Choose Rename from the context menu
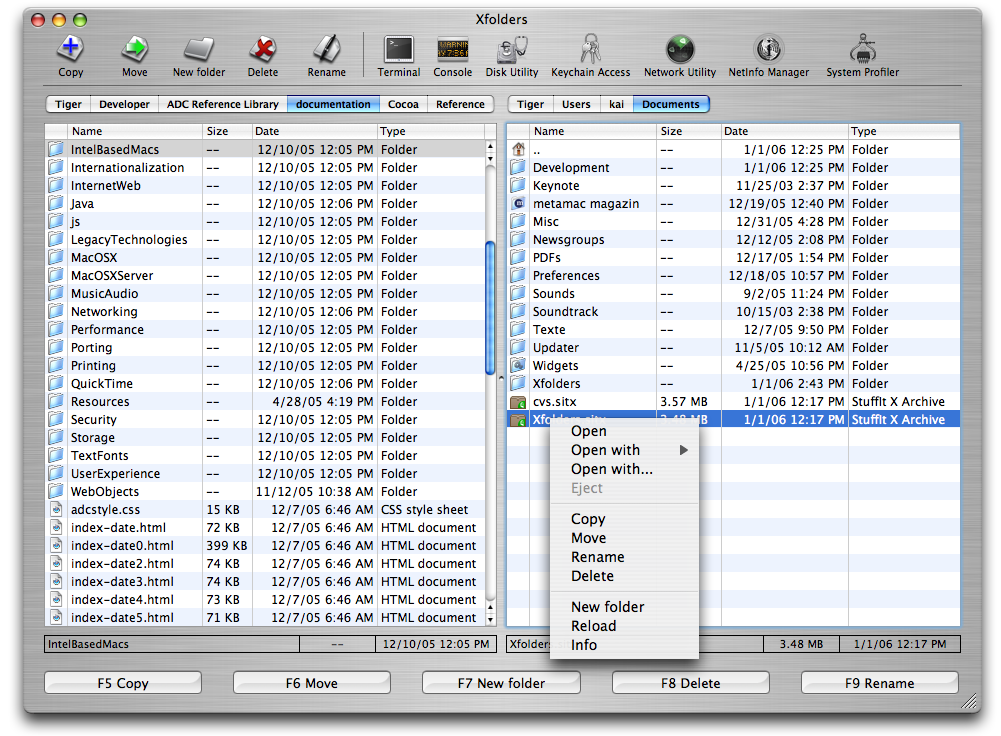This screenshot has height=736, width=1001. (624, 557)
